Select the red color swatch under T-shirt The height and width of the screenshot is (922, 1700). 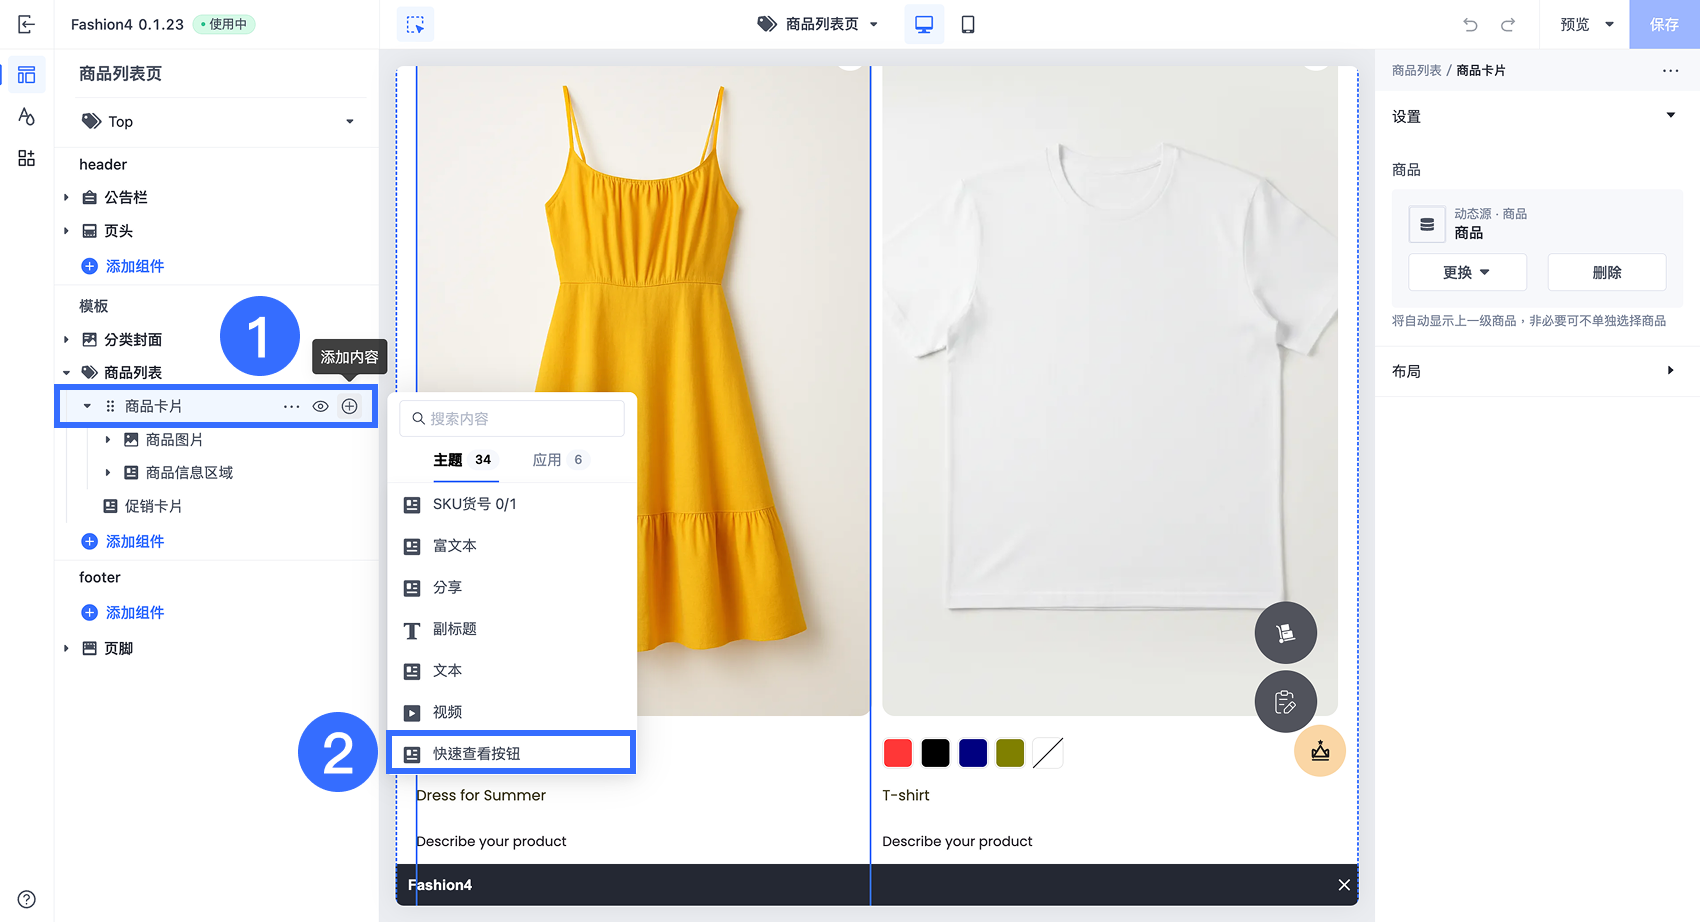tap(898, 753)
